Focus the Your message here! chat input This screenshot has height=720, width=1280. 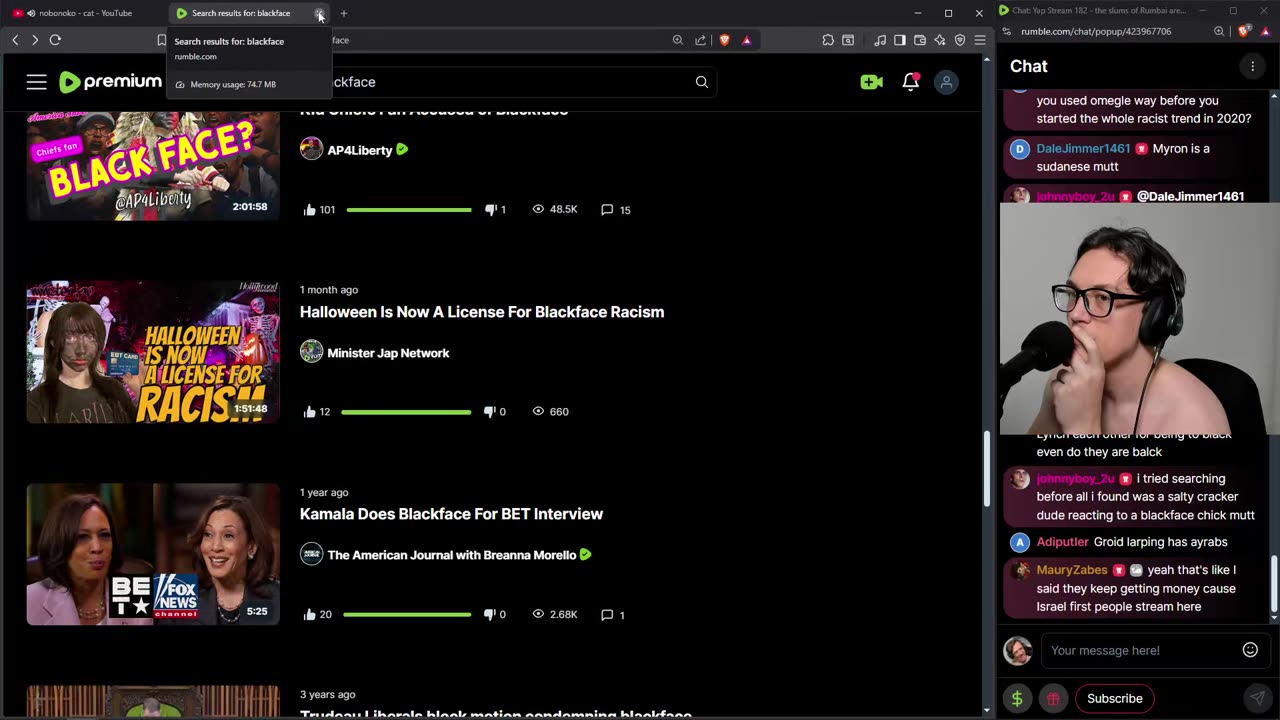1140,650
